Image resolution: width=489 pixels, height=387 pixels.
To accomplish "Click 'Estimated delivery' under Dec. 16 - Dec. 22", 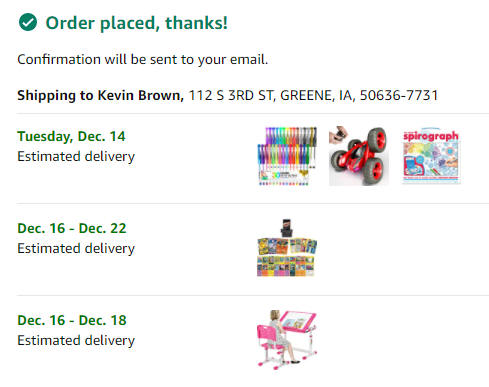I will point(76,248).
